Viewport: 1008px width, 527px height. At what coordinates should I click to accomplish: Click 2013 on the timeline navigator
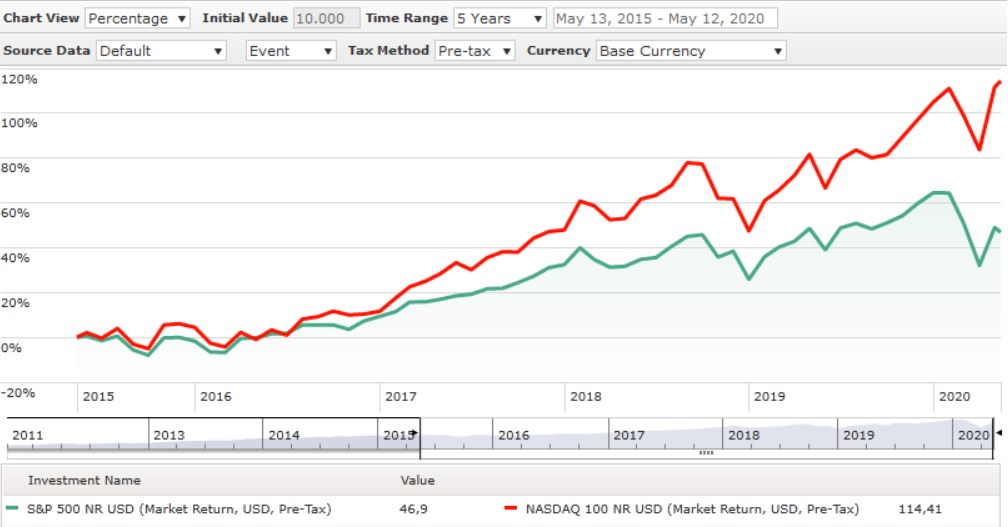point(168,435)
